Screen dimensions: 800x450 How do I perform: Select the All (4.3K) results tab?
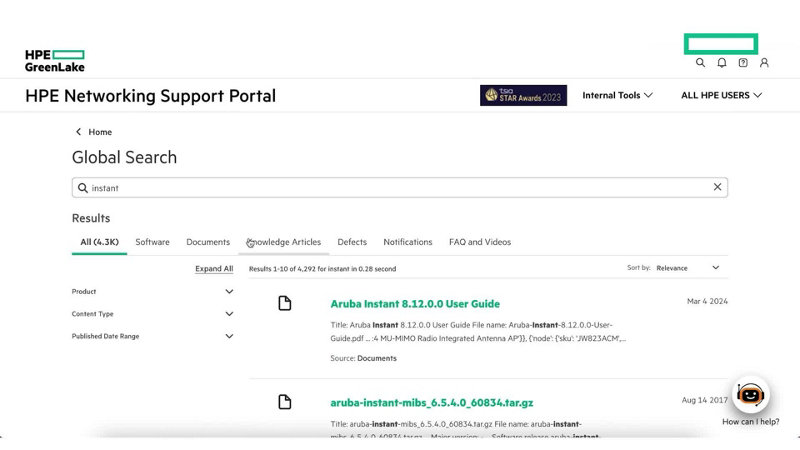coord(99,242)
